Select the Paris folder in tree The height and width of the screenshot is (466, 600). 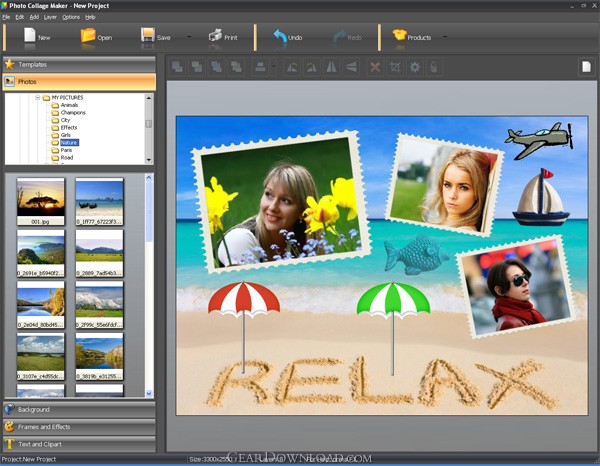tap(66, 150)
